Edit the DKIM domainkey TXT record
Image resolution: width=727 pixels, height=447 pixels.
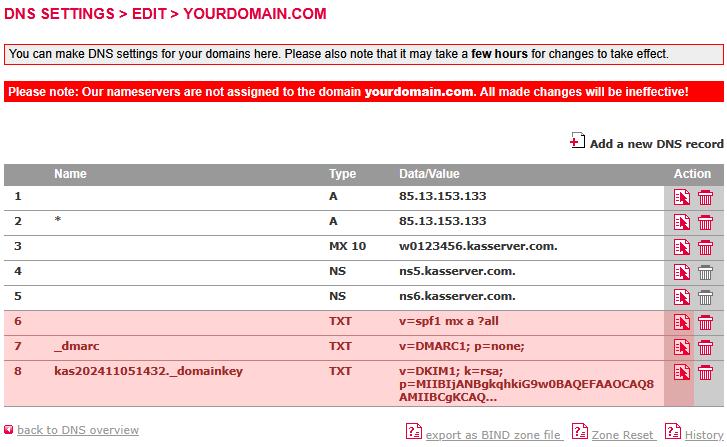[682, 372]
